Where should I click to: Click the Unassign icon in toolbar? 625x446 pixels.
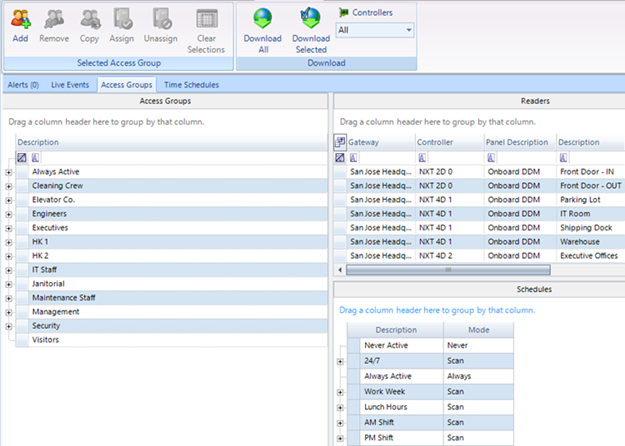[159, 19]
